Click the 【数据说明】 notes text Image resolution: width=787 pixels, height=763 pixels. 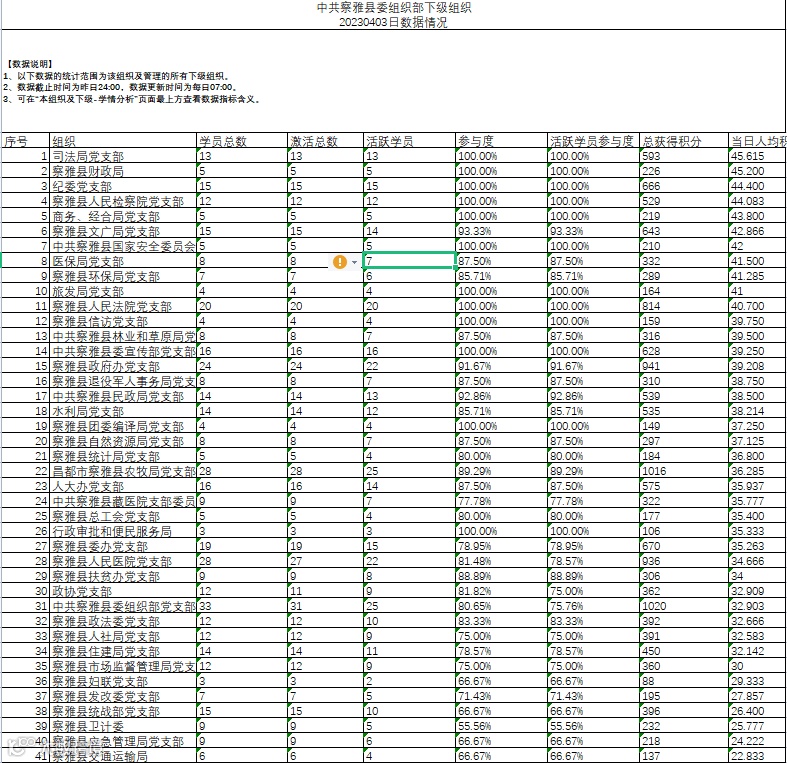[x=30, y=64]
